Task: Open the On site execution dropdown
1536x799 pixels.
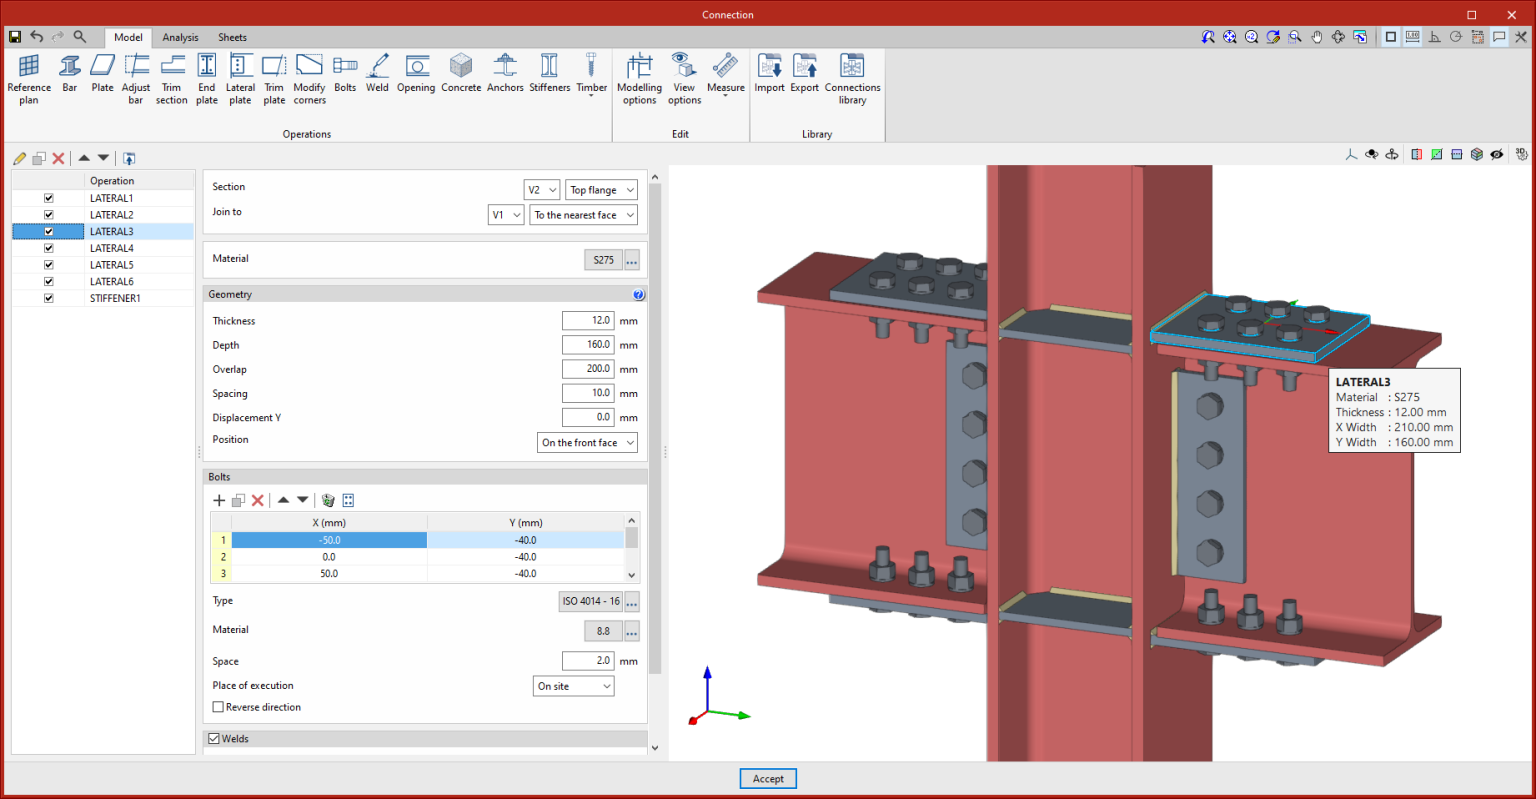Action: [x=573, y=686]
